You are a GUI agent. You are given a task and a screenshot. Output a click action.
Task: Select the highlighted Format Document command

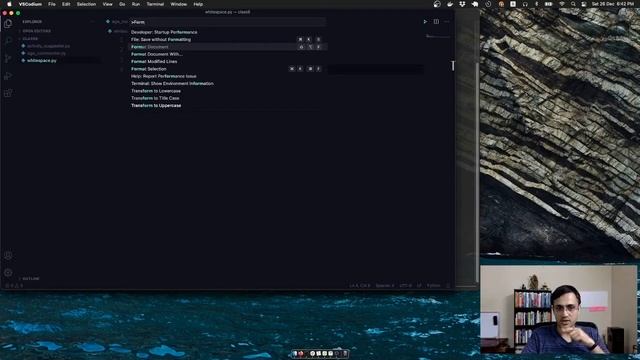tap(228, 47)
